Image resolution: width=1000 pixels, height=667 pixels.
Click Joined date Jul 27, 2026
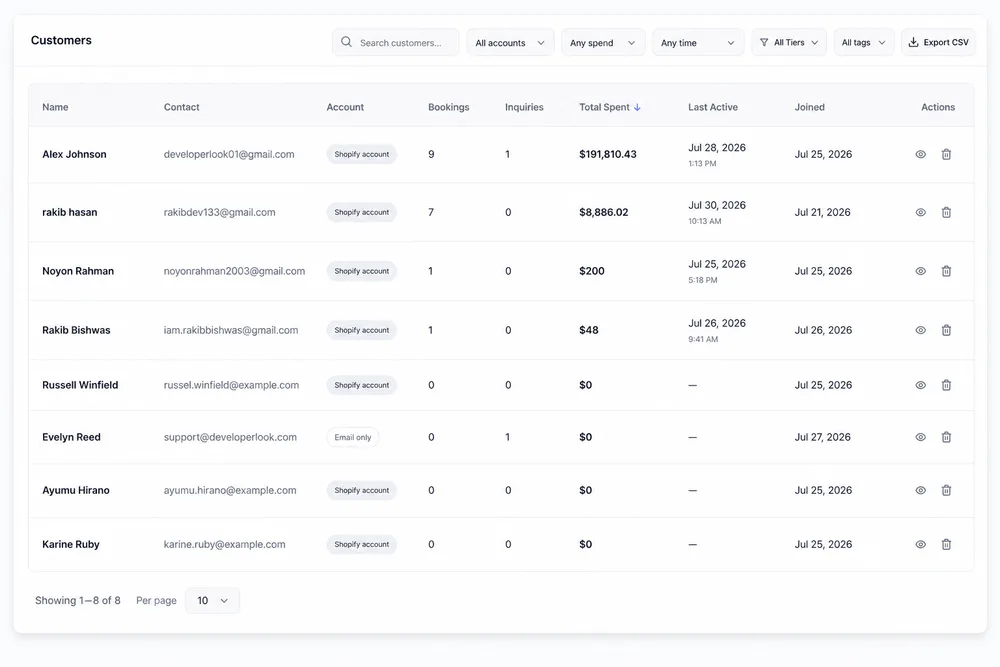click(x=822, y=437)
